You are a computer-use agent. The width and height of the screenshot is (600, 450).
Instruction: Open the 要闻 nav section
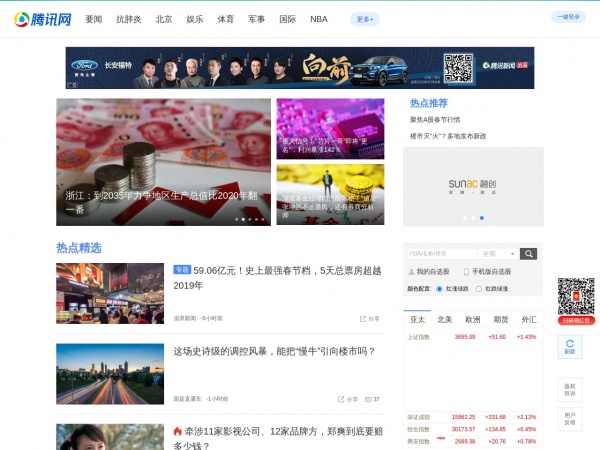93,19
